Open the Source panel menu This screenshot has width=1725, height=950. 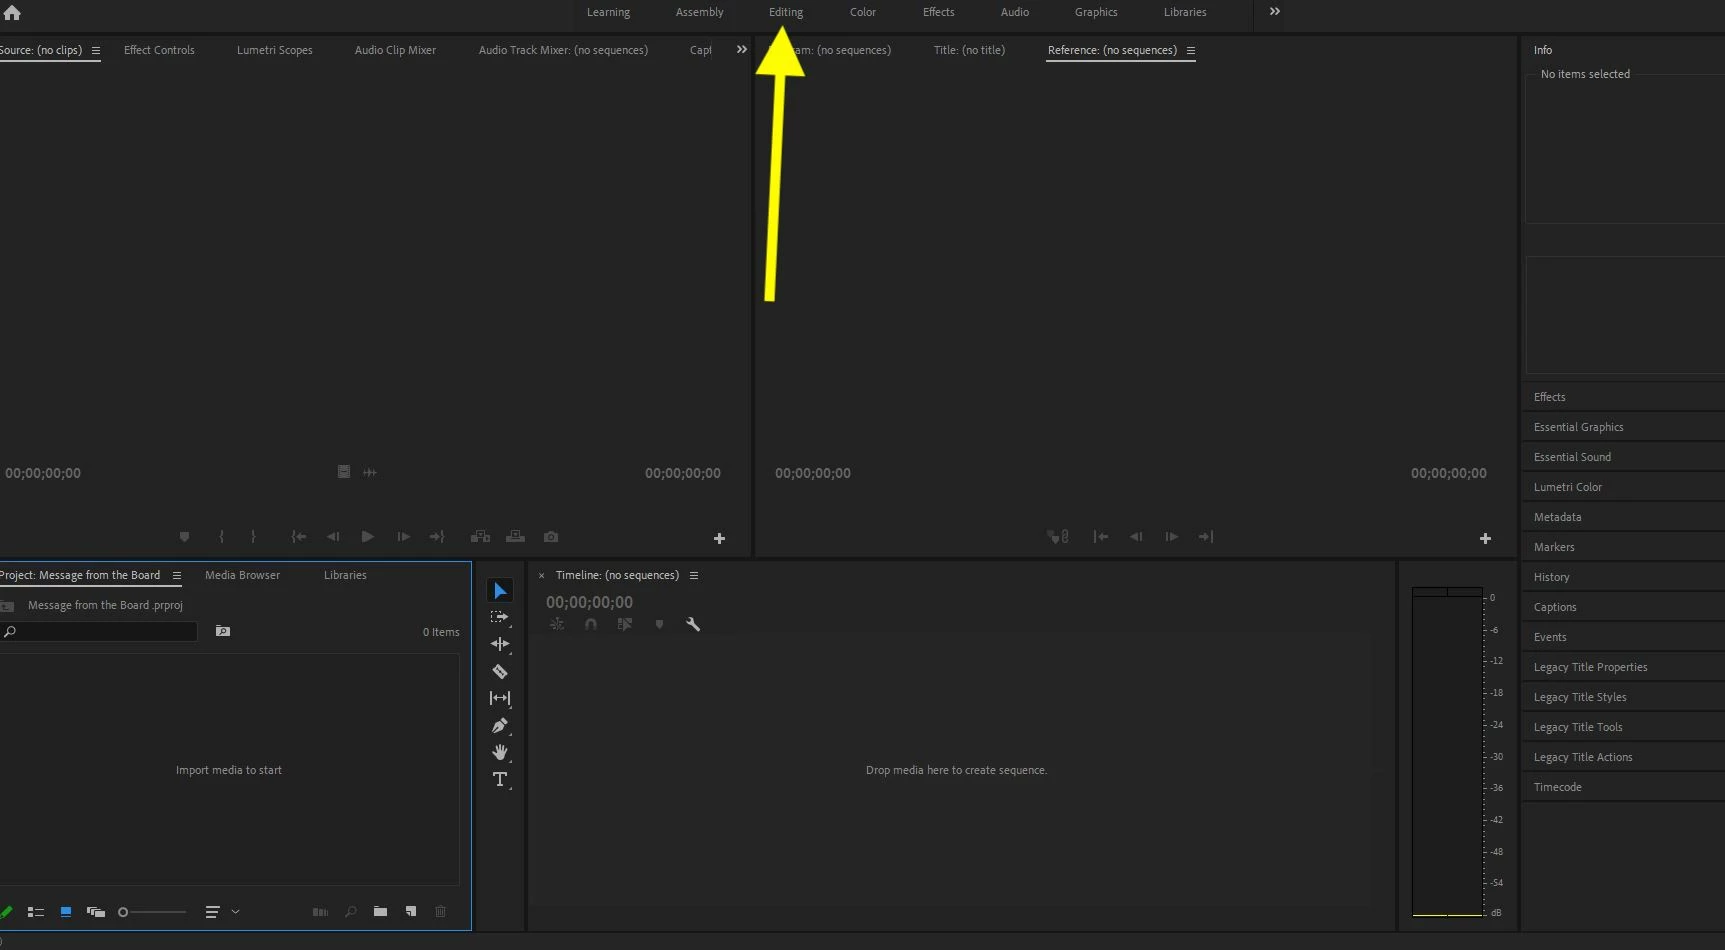click(x=96, y=50)
